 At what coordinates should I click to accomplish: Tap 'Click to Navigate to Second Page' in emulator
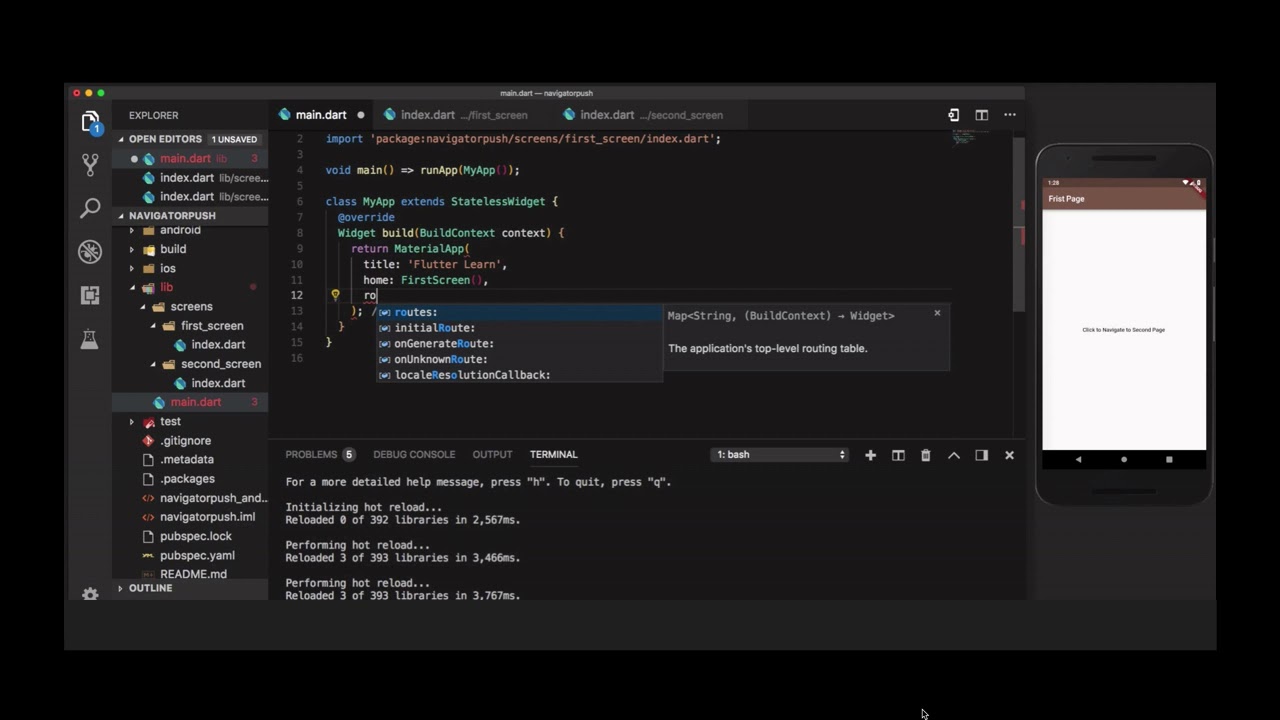click(1123, 330)
